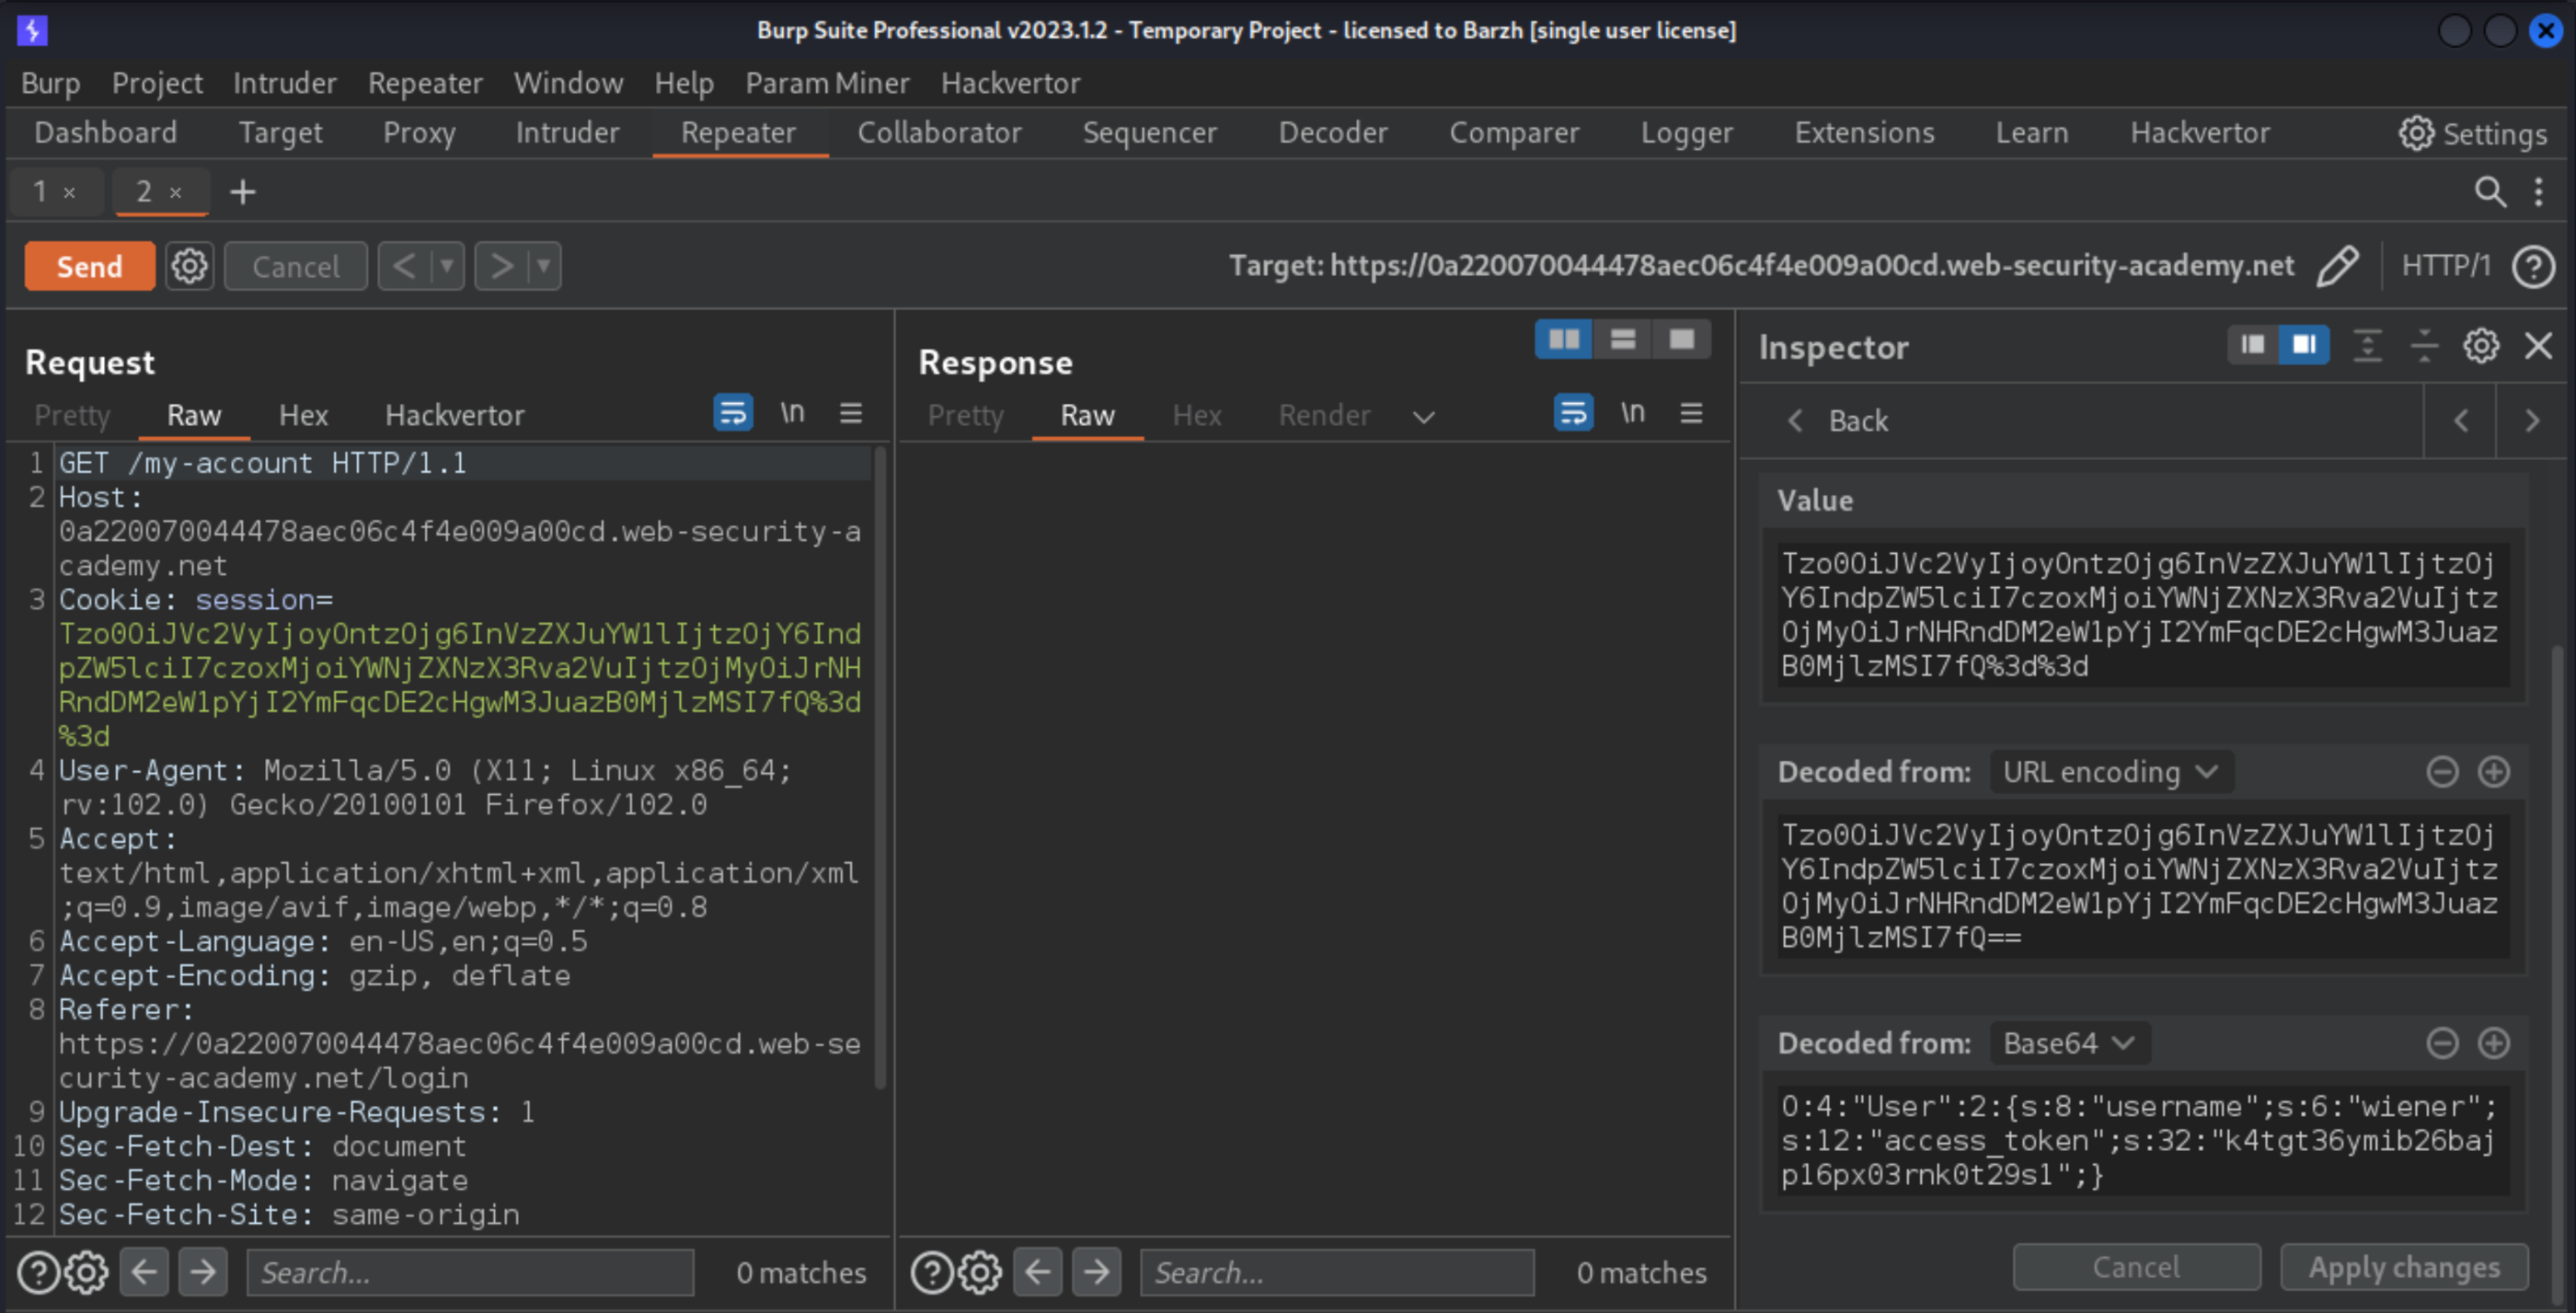Go Back in the Inspector
The height and width of the screenshot is (1313, 2576).
click(1839, 421)
